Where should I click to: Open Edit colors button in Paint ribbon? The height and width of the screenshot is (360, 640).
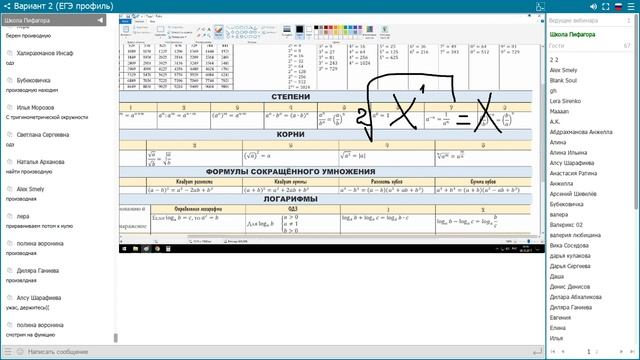click(x=369, y=31)
